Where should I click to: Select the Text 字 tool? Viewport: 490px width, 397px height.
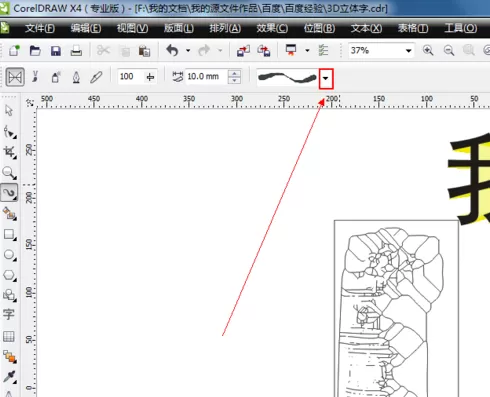9,314
